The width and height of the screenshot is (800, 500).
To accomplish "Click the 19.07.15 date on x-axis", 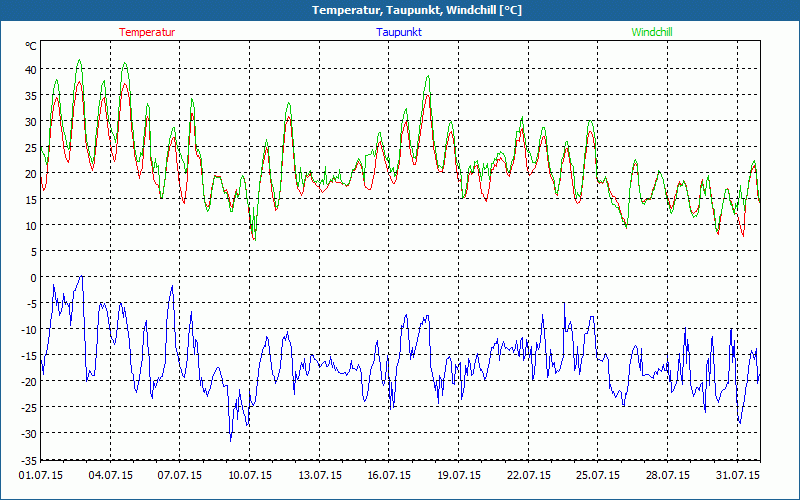I will pos(459,475).
